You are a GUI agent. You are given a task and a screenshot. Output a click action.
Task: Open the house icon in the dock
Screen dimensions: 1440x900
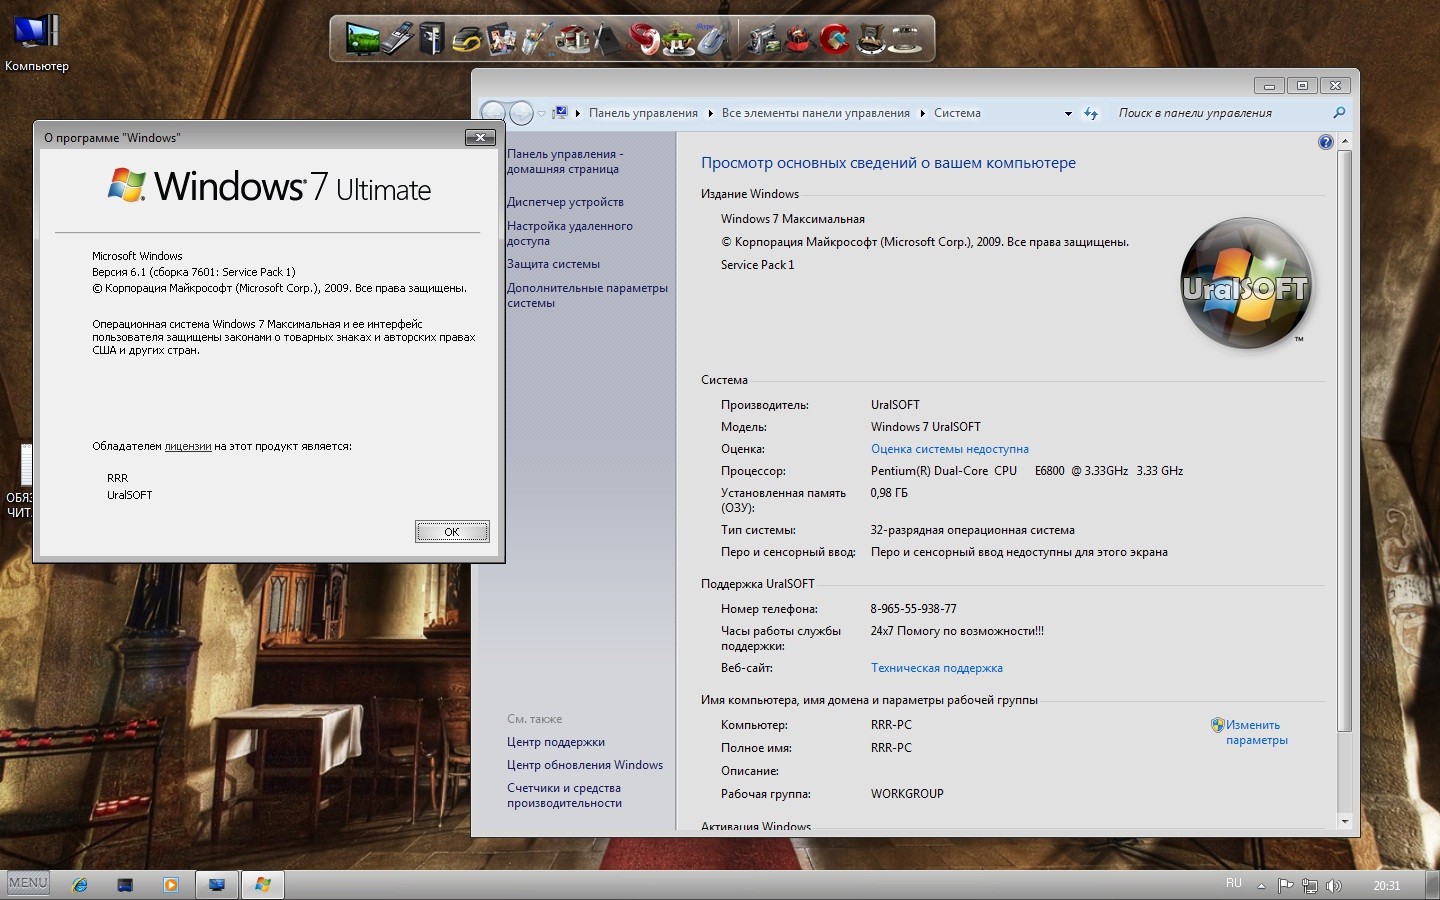click(572, 39)
